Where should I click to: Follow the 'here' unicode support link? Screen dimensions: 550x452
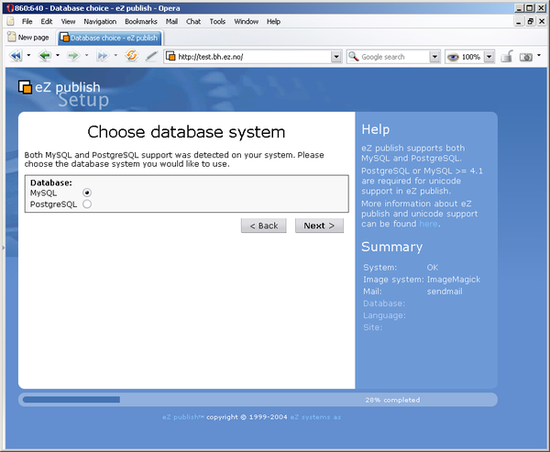tap(428, 224)
